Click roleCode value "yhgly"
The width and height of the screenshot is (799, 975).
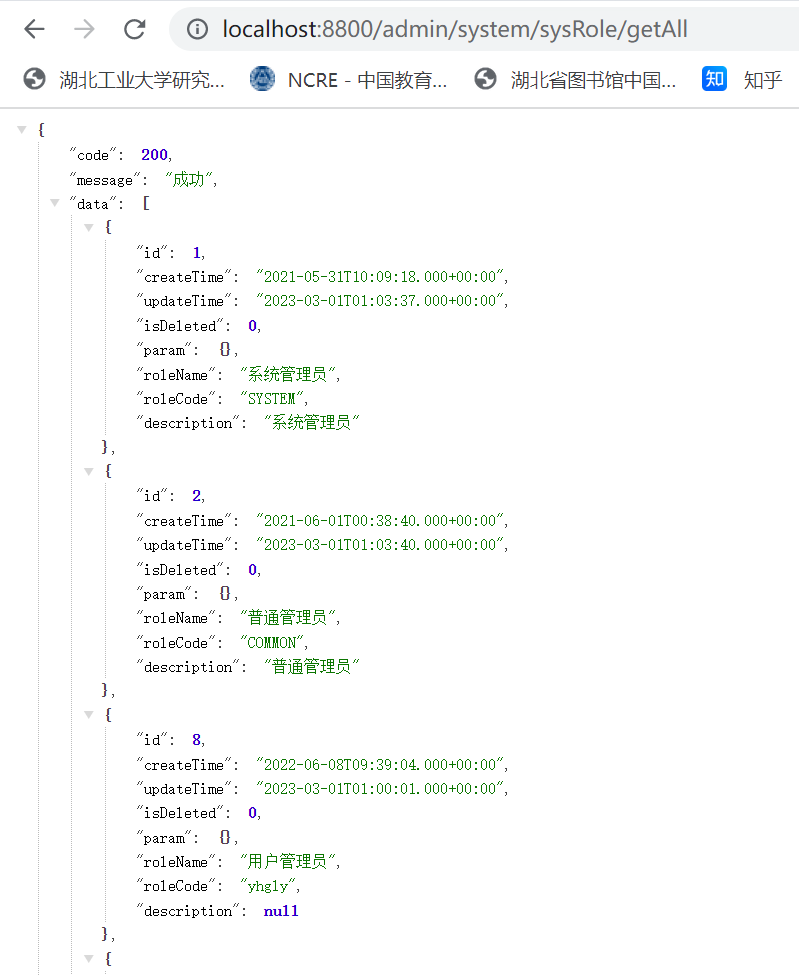[268, 886]
